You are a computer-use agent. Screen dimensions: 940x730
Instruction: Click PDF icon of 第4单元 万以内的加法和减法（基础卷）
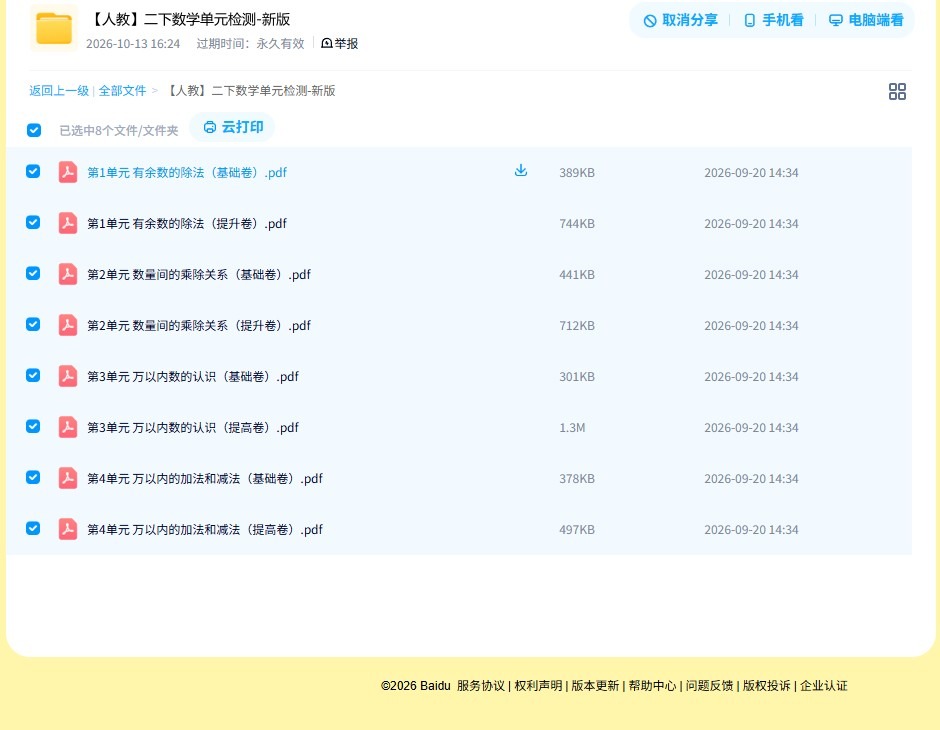point(68,478)
